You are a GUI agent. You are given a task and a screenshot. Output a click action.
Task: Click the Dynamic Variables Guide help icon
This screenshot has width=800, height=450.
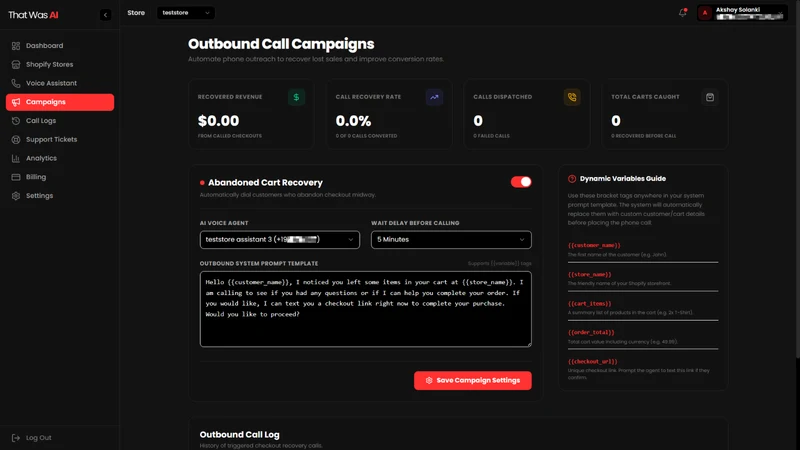(x=572, y=179)
